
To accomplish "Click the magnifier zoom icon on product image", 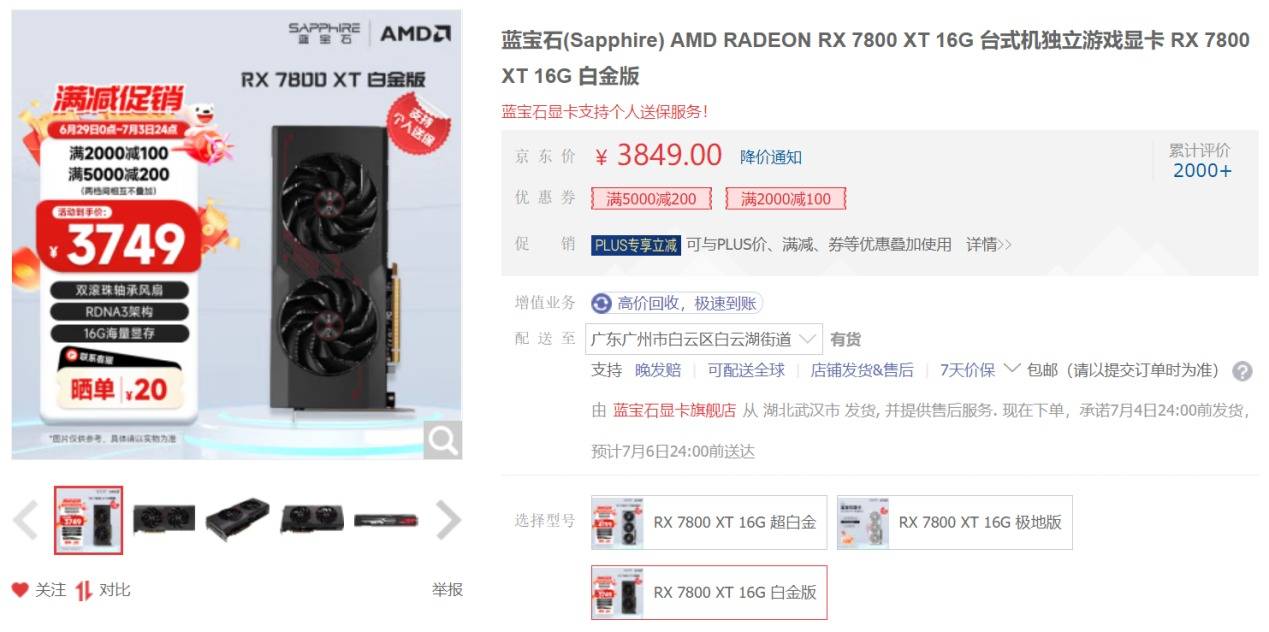I will pyautogui.click(x=442, y=440).
